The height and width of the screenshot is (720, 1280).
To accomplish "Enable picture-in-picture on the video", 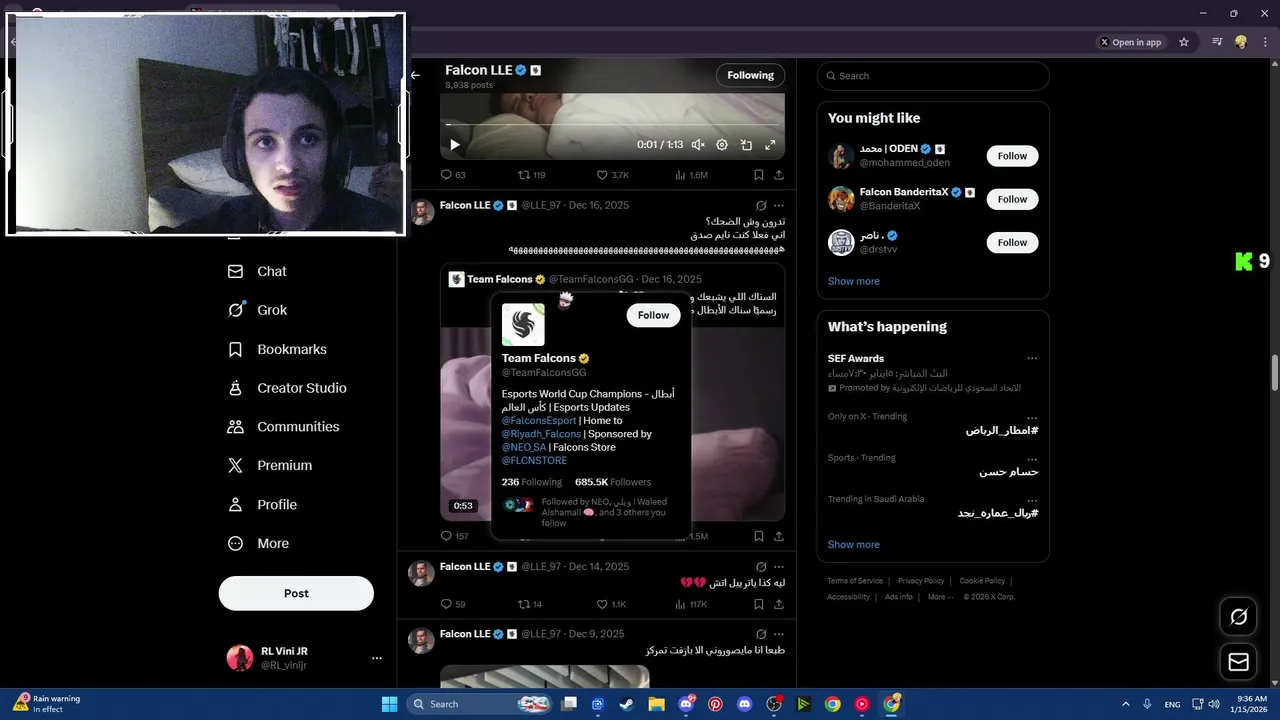I will [746, 145].
